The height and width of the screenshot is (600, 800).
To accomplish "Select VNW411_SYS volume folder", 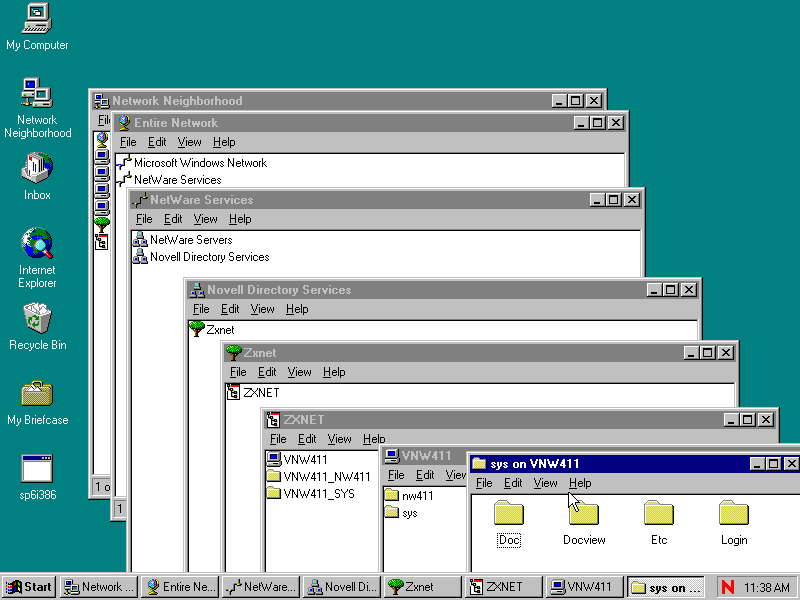I will click(x=310, y=494).
